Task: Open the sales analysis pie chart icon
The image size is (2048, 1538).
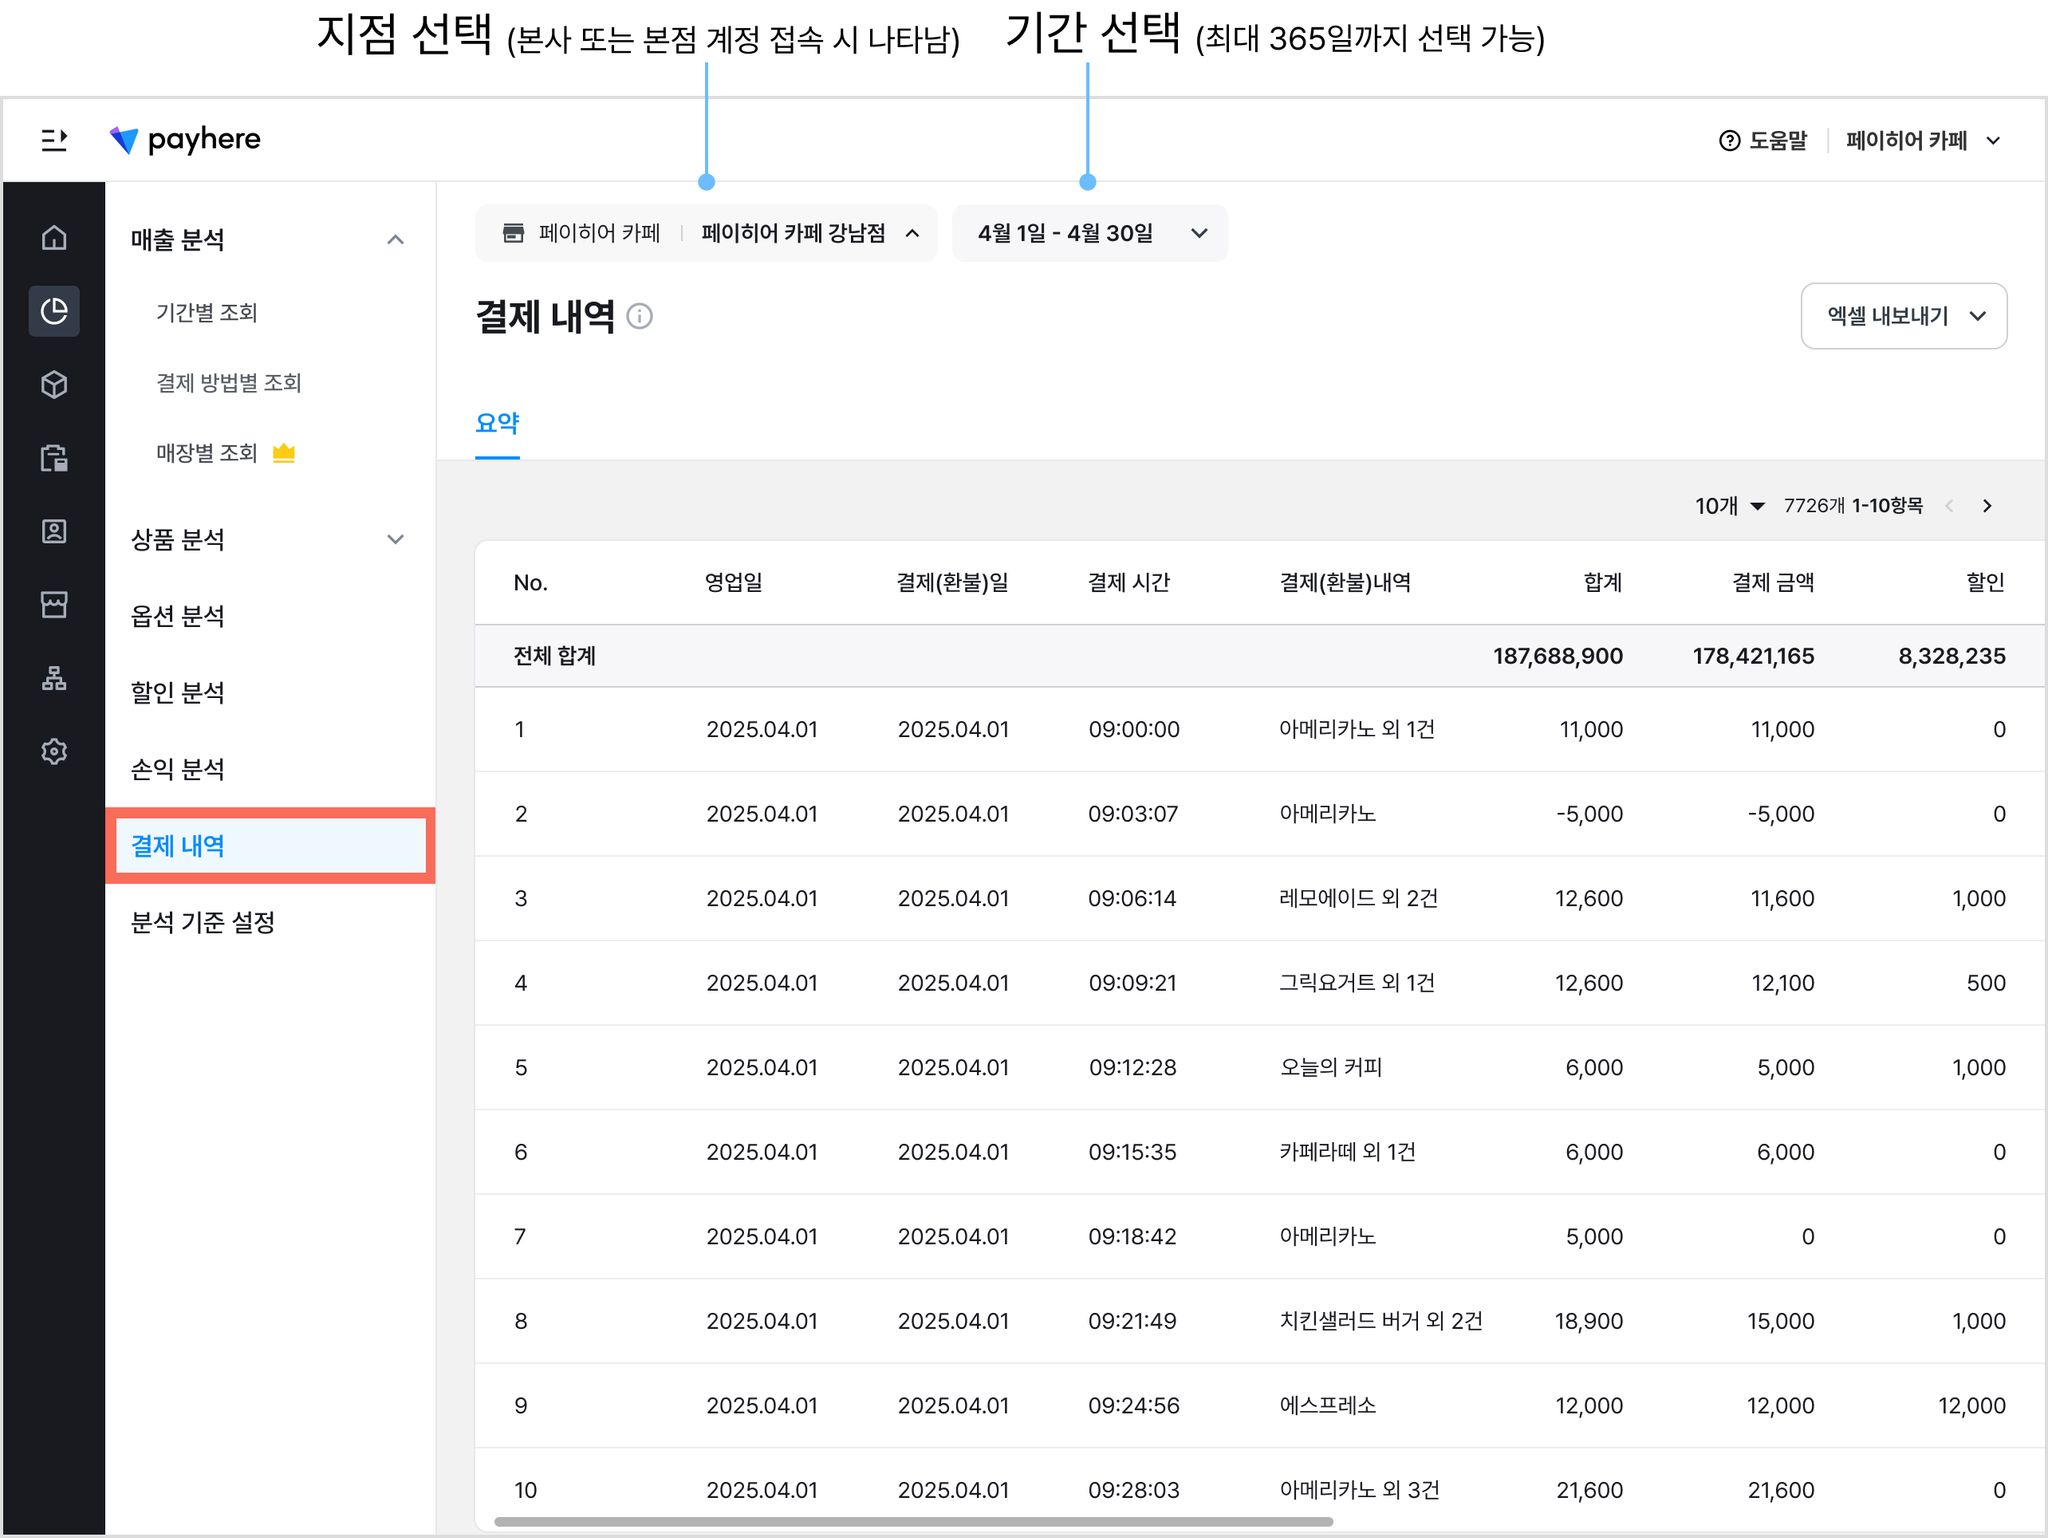Action: (54, 311)
